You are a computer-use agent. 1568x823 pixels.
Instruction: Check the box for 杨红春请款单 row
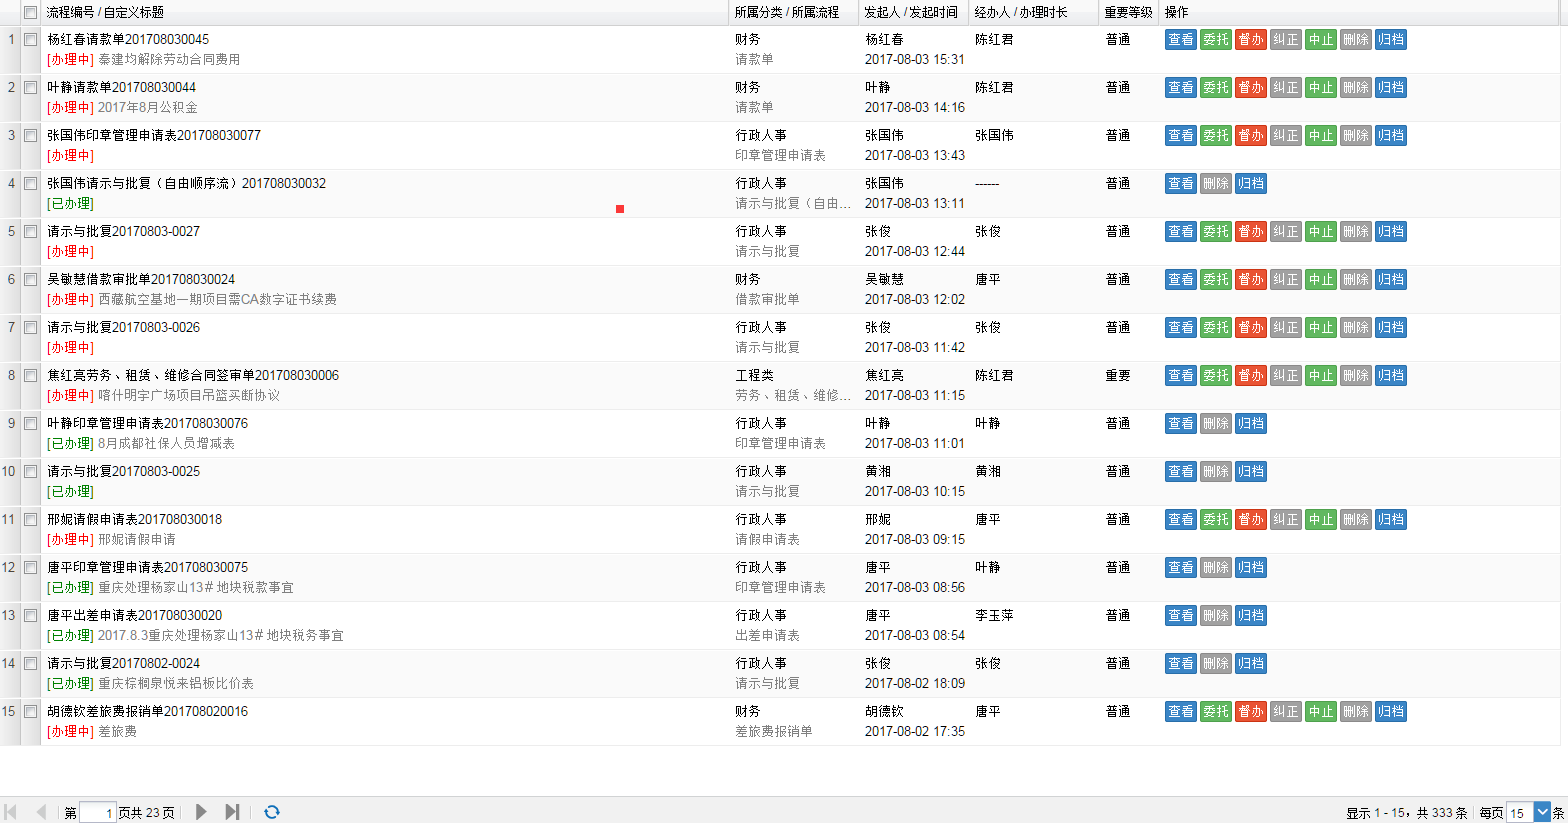(x=31, y=40)
